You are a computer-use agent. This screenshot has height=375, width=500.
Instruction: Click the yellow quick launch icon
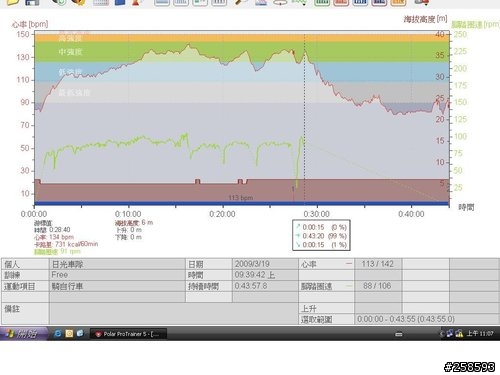pyautogui.click(x=69, y=333)
